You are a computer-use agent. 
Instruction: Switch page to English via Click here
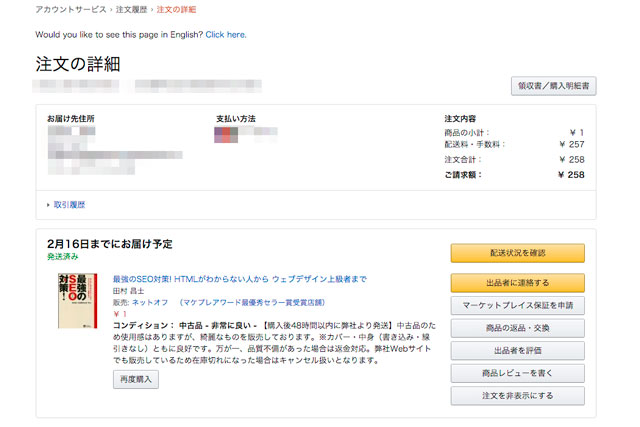(x=226, y=35)
